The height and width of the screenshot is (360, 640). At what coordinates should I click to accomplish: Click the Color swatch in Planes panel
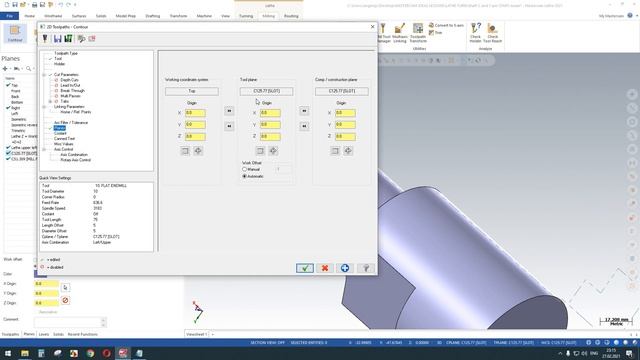pyautogui.click(x=40, y=274)
